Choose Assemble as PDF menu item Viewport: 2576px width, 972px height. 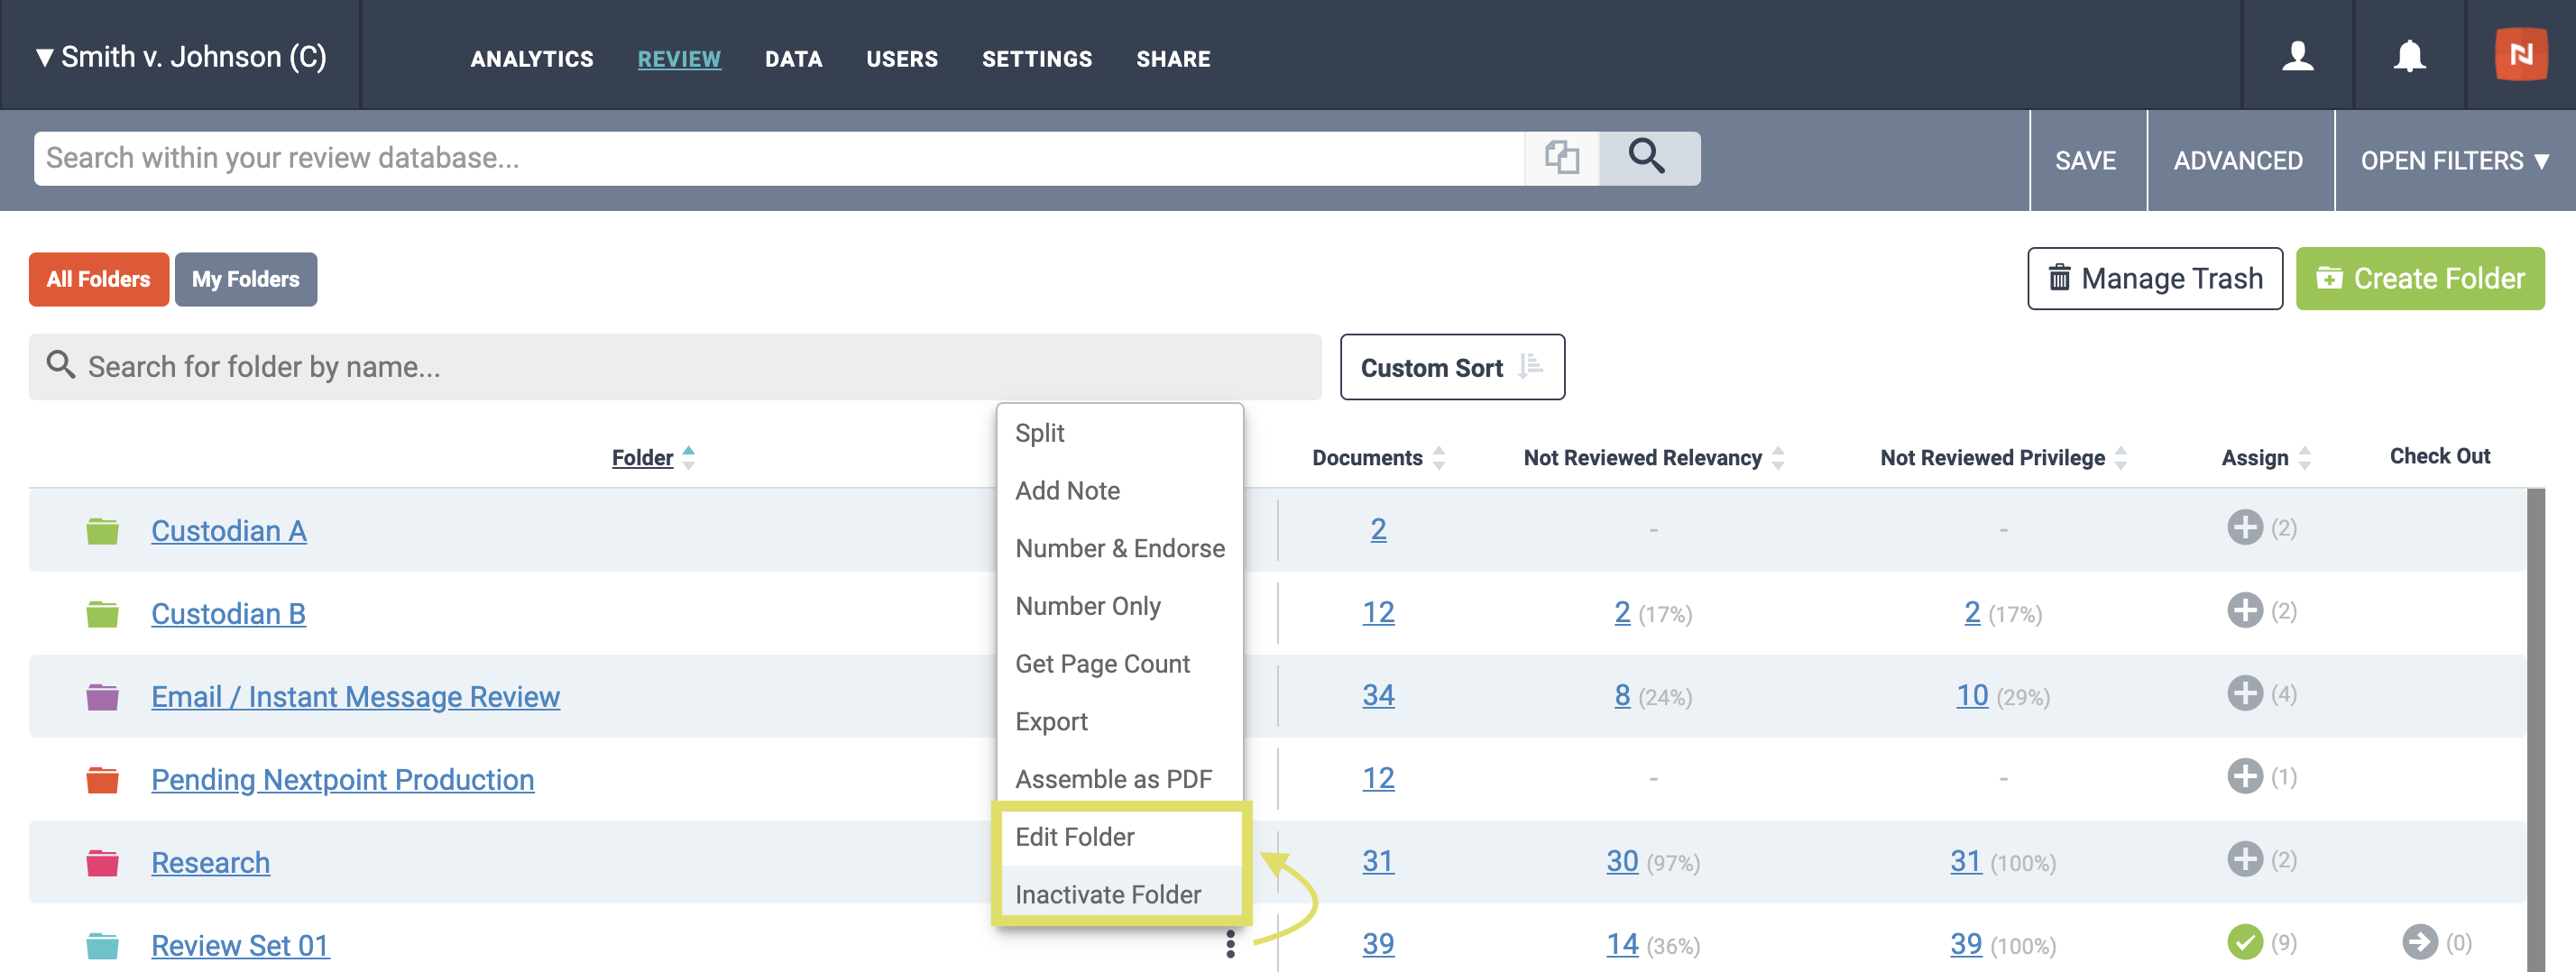[1119, 779]
